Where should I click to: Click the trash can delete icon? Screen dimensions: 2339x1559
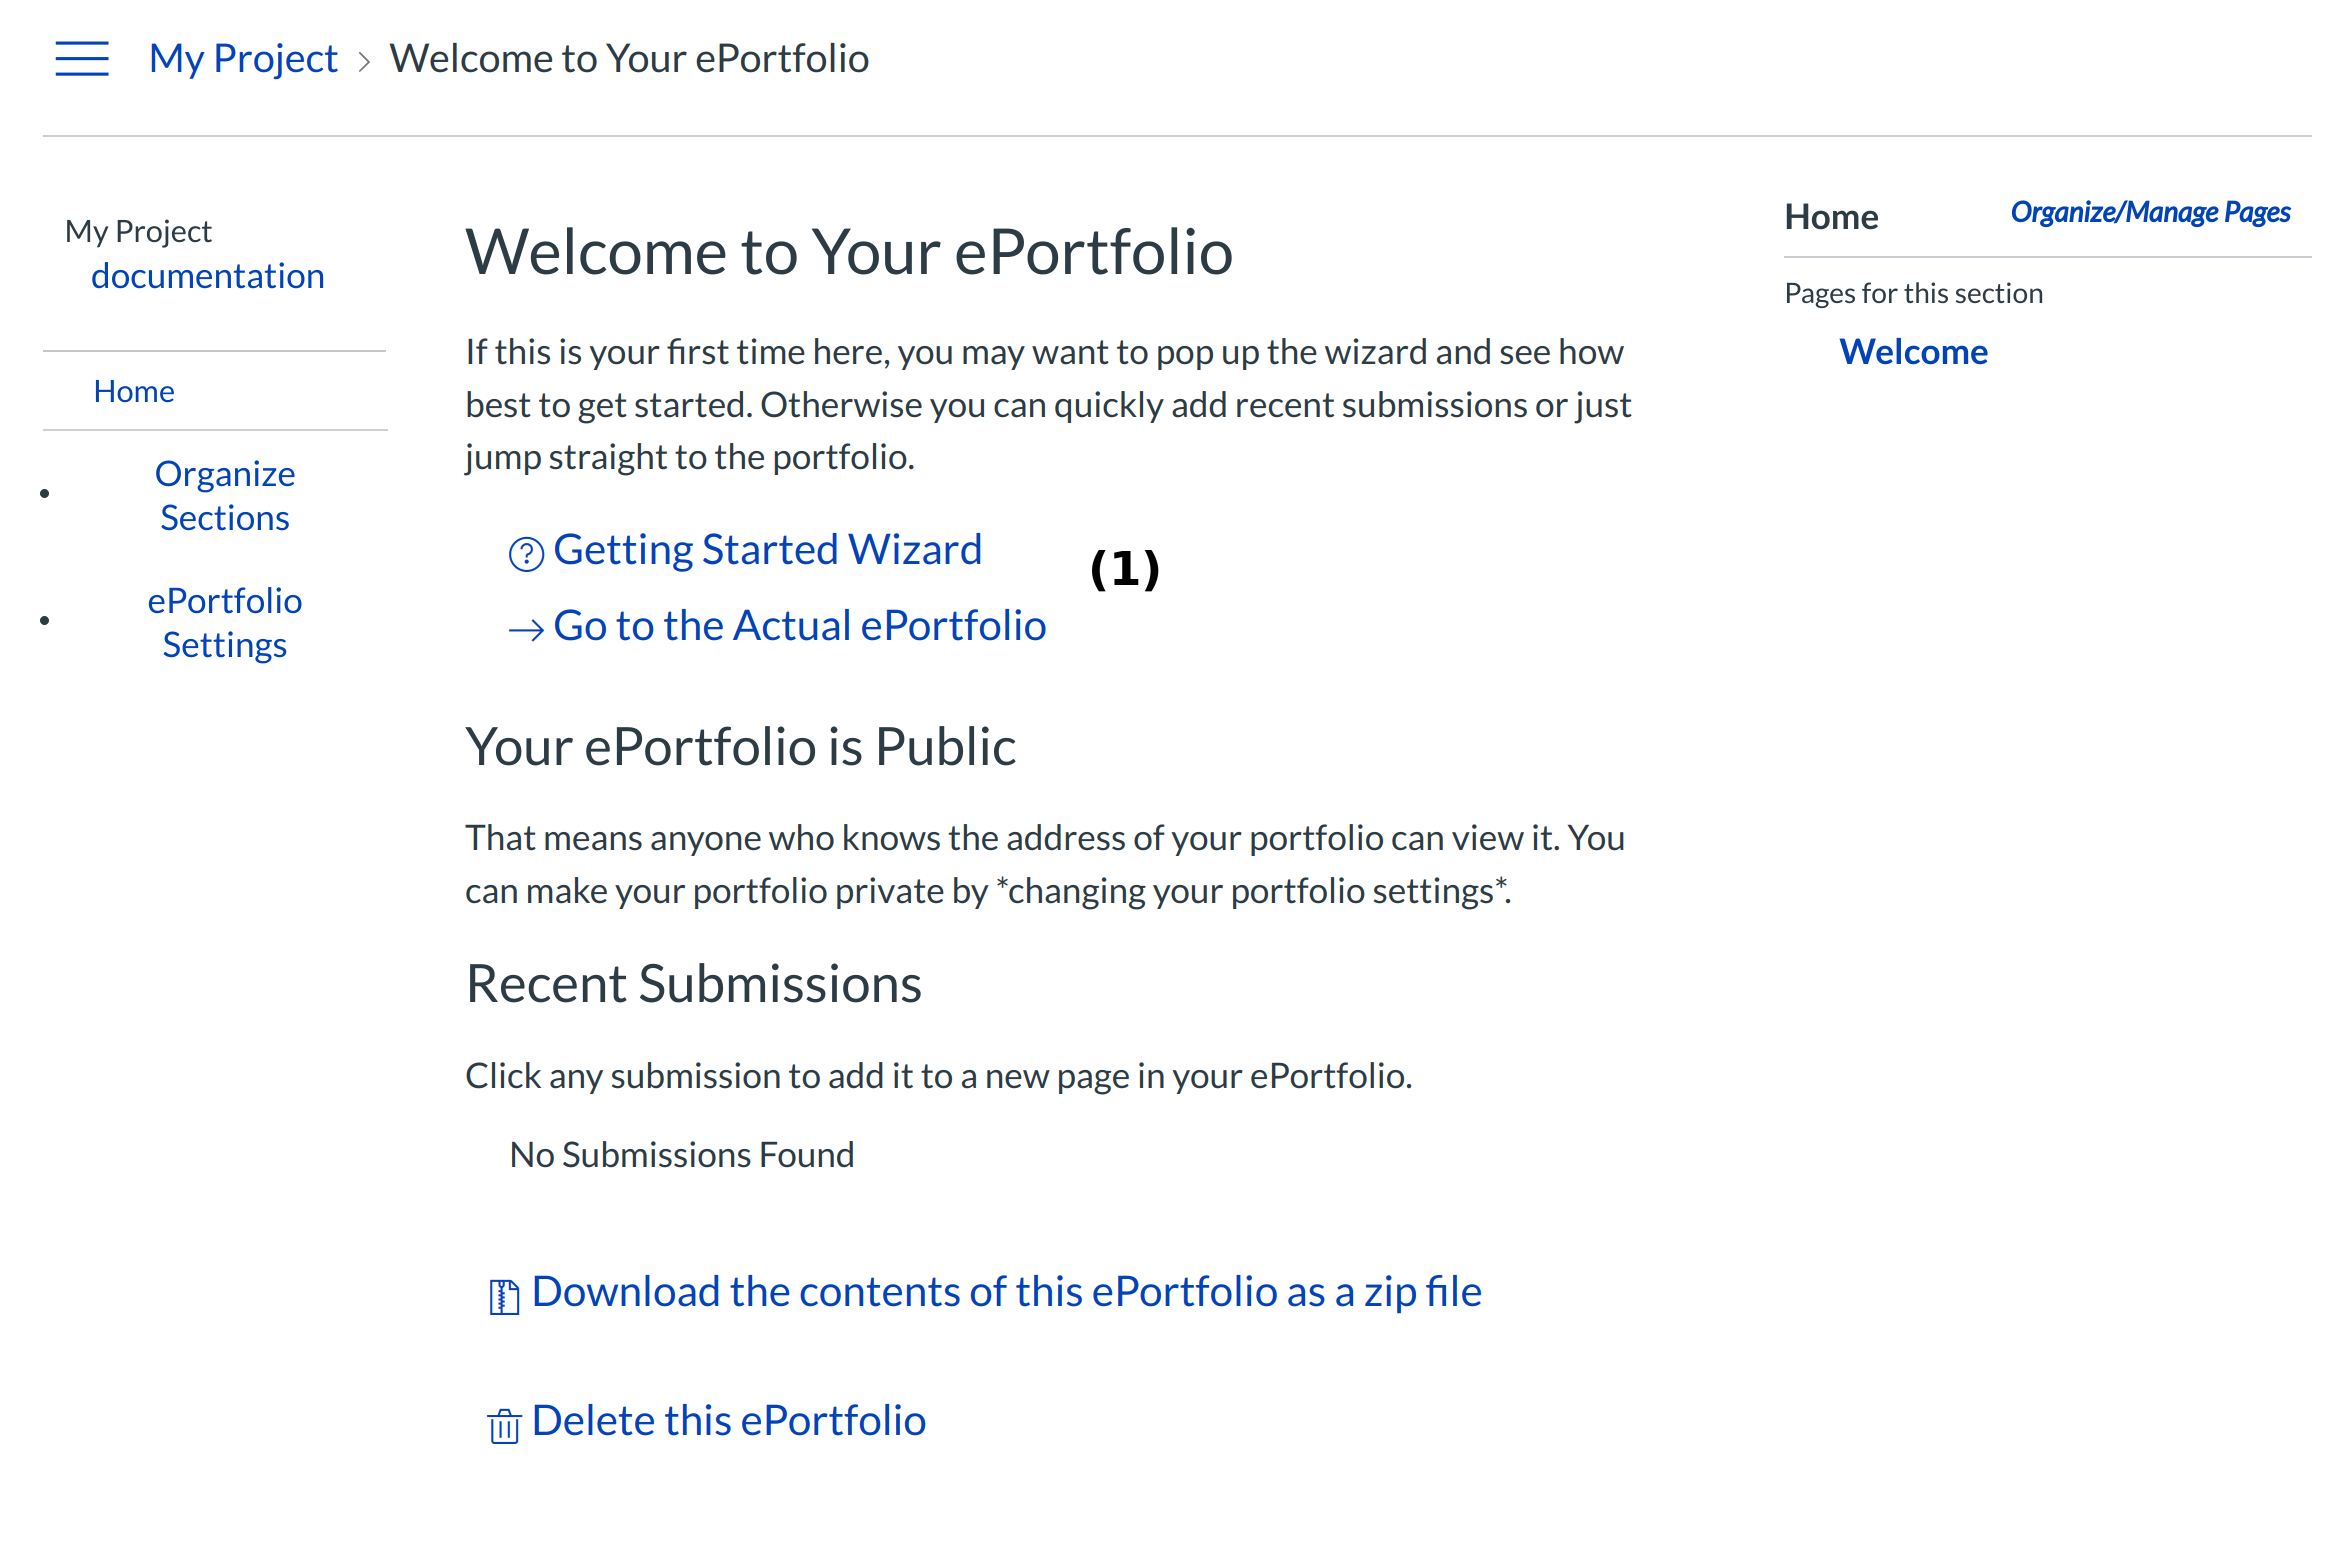click(504, 1425)
